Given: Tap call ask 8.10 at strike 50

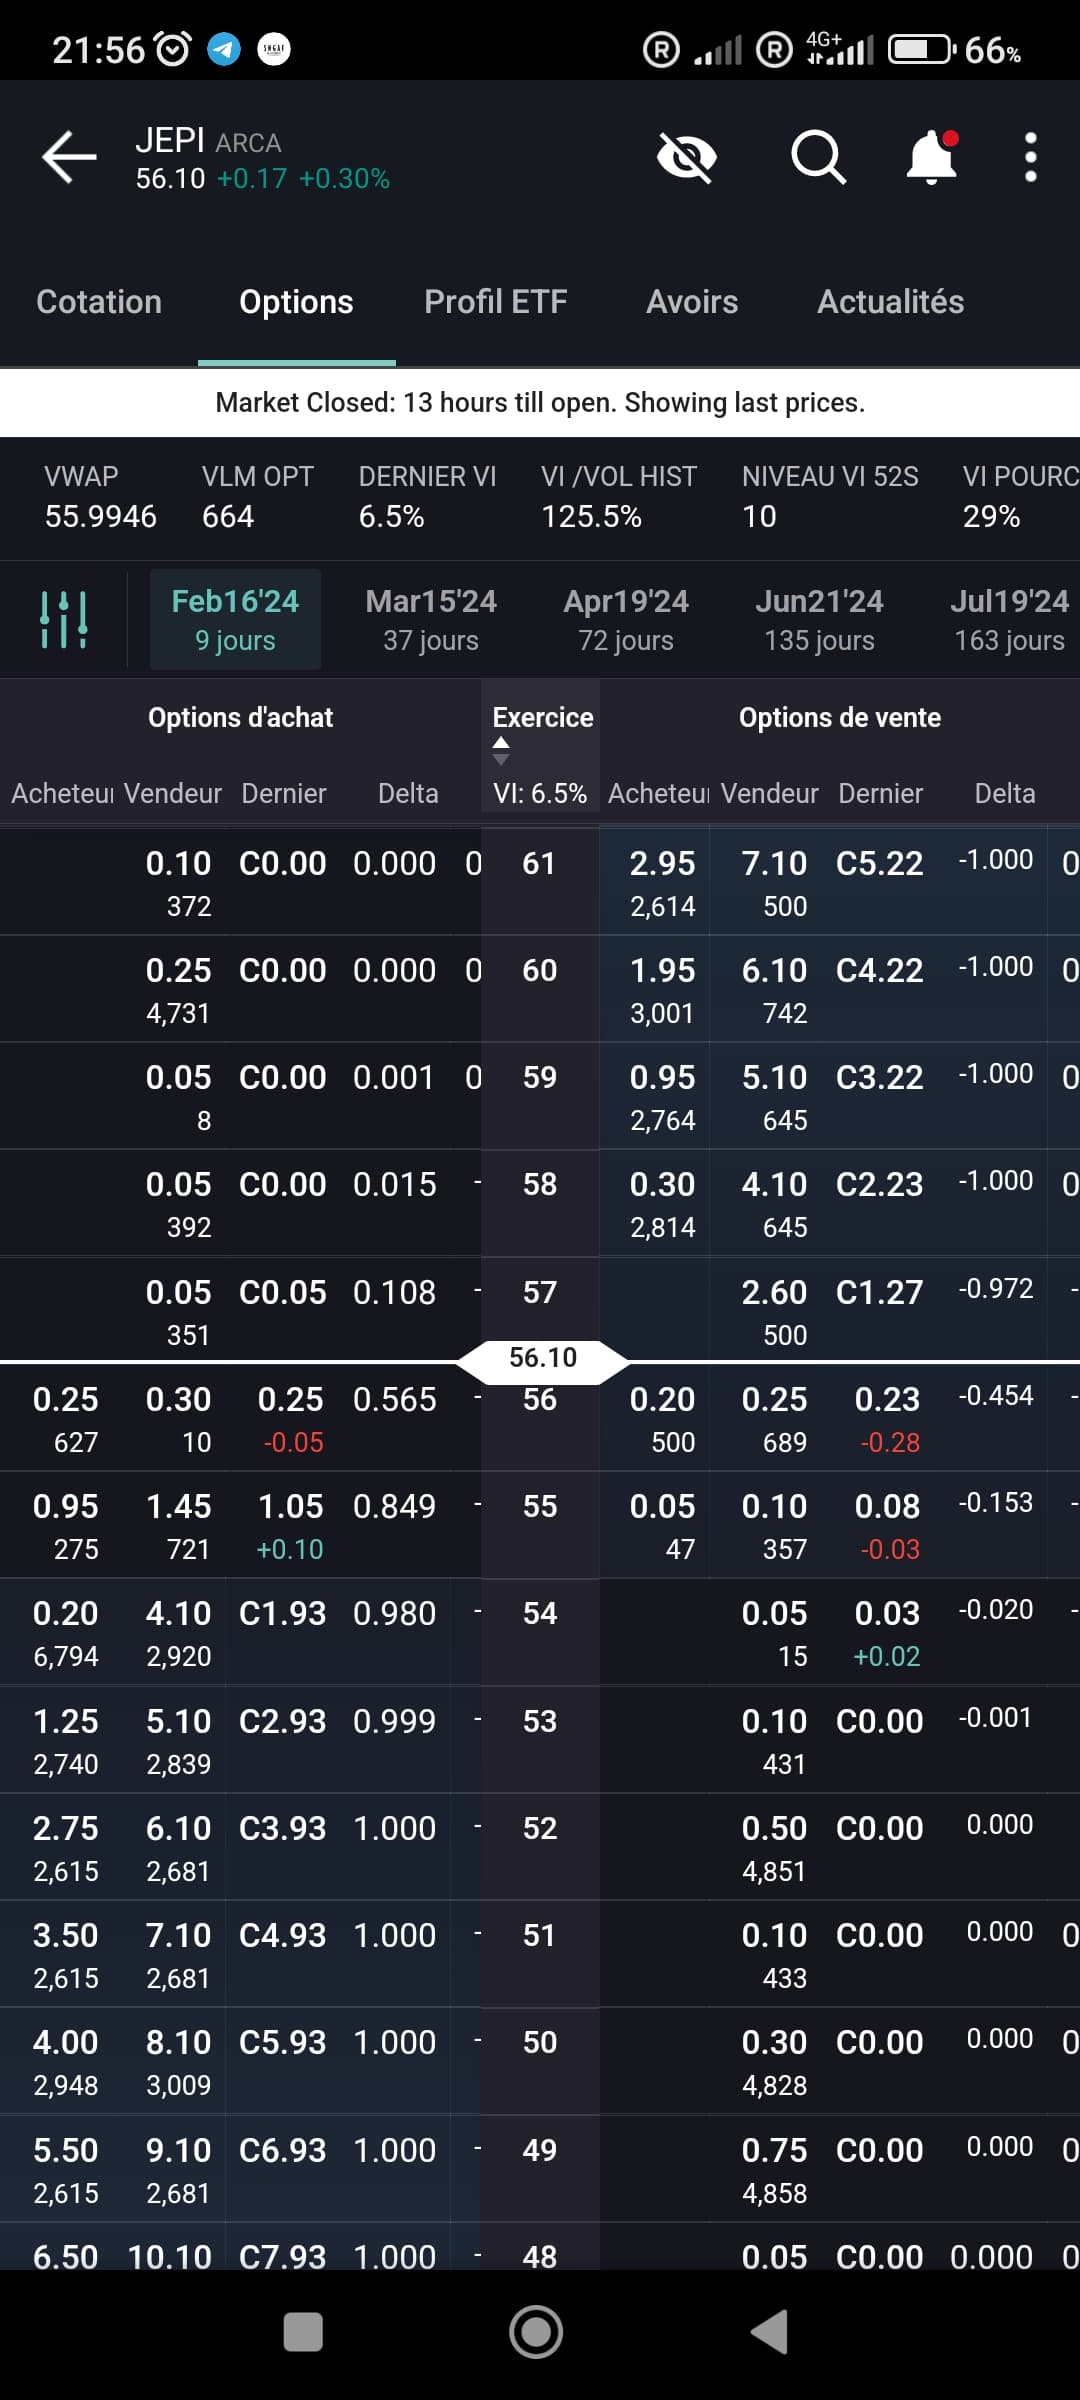Looking at the screenshot, I should click(179, 2042).
